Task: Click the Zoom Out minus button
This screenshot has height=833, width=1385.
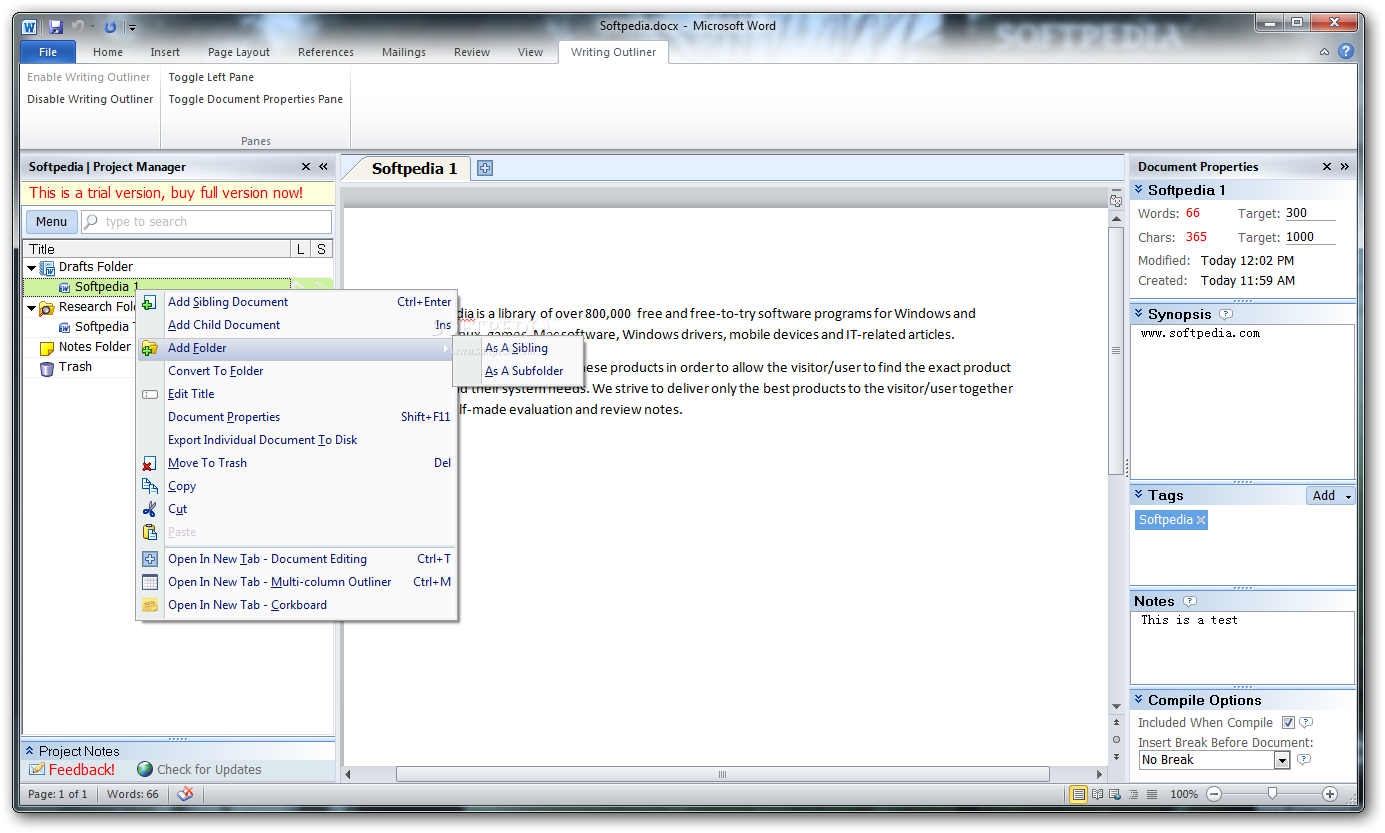Action: [x=1214, y=794]
